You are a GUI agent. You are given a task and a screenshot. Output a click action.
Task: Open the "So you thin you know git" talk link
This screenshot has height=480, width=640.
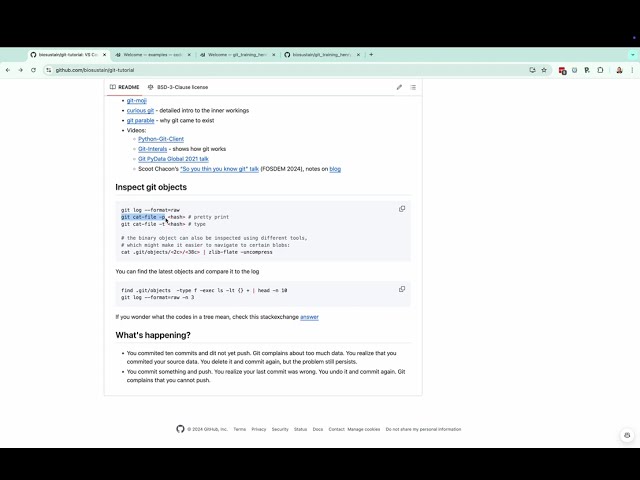(x=220, y=169)
